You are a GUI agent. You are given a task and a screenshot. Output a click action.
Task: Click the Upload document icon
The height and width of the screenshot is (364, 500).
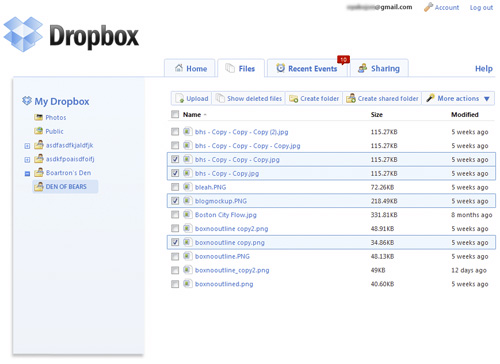click(180, 98)
